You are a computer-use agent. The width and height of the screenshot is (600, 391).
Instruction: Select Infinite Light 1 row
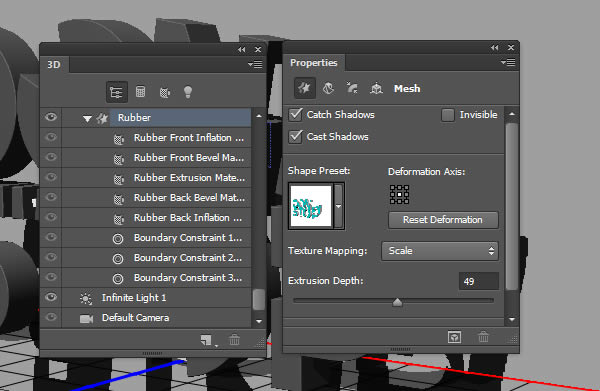tap(146, 297)
